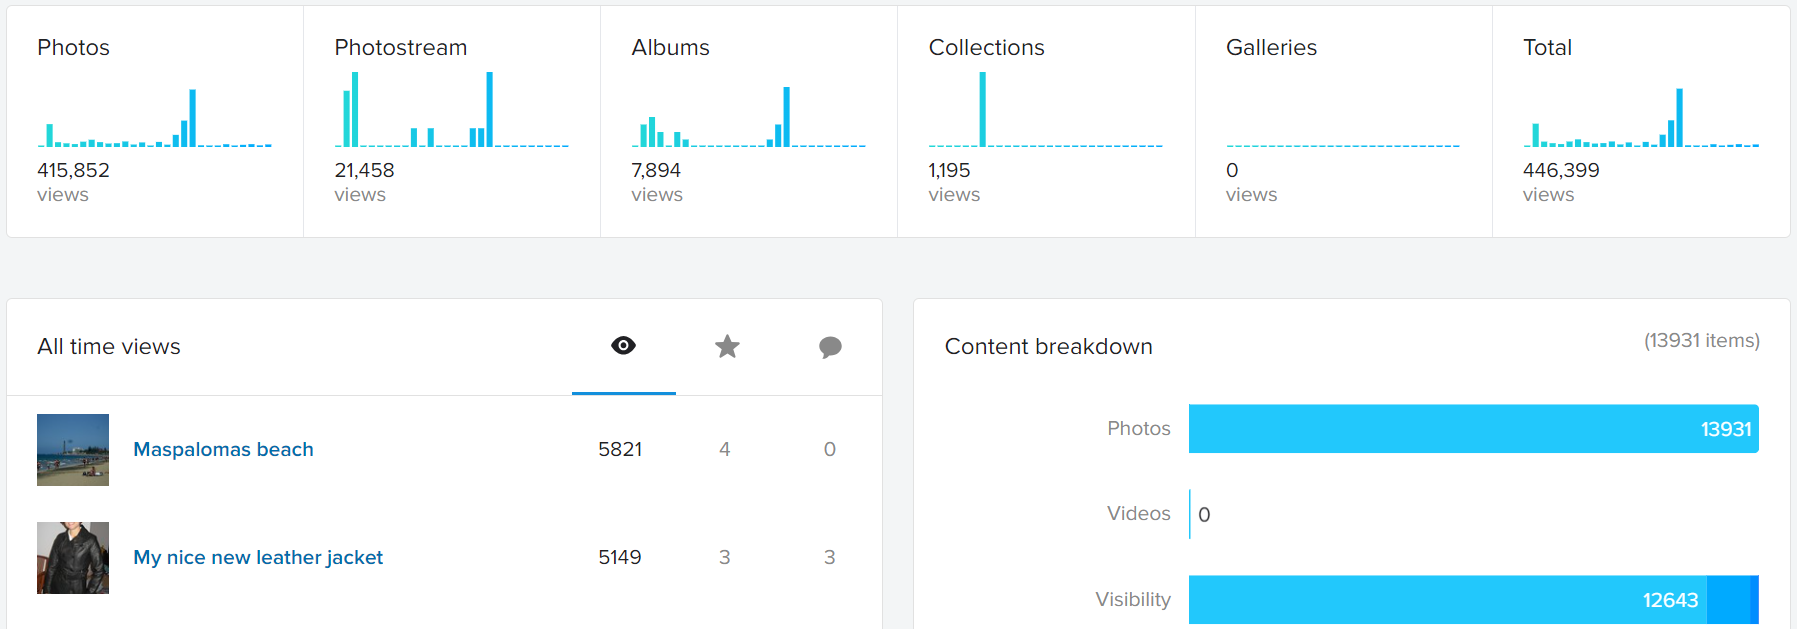Image resolution: width=1797 pixels, height=629 pixels.
Task: Select the Collections views stats card
Action: click(x=1046, y=122)
